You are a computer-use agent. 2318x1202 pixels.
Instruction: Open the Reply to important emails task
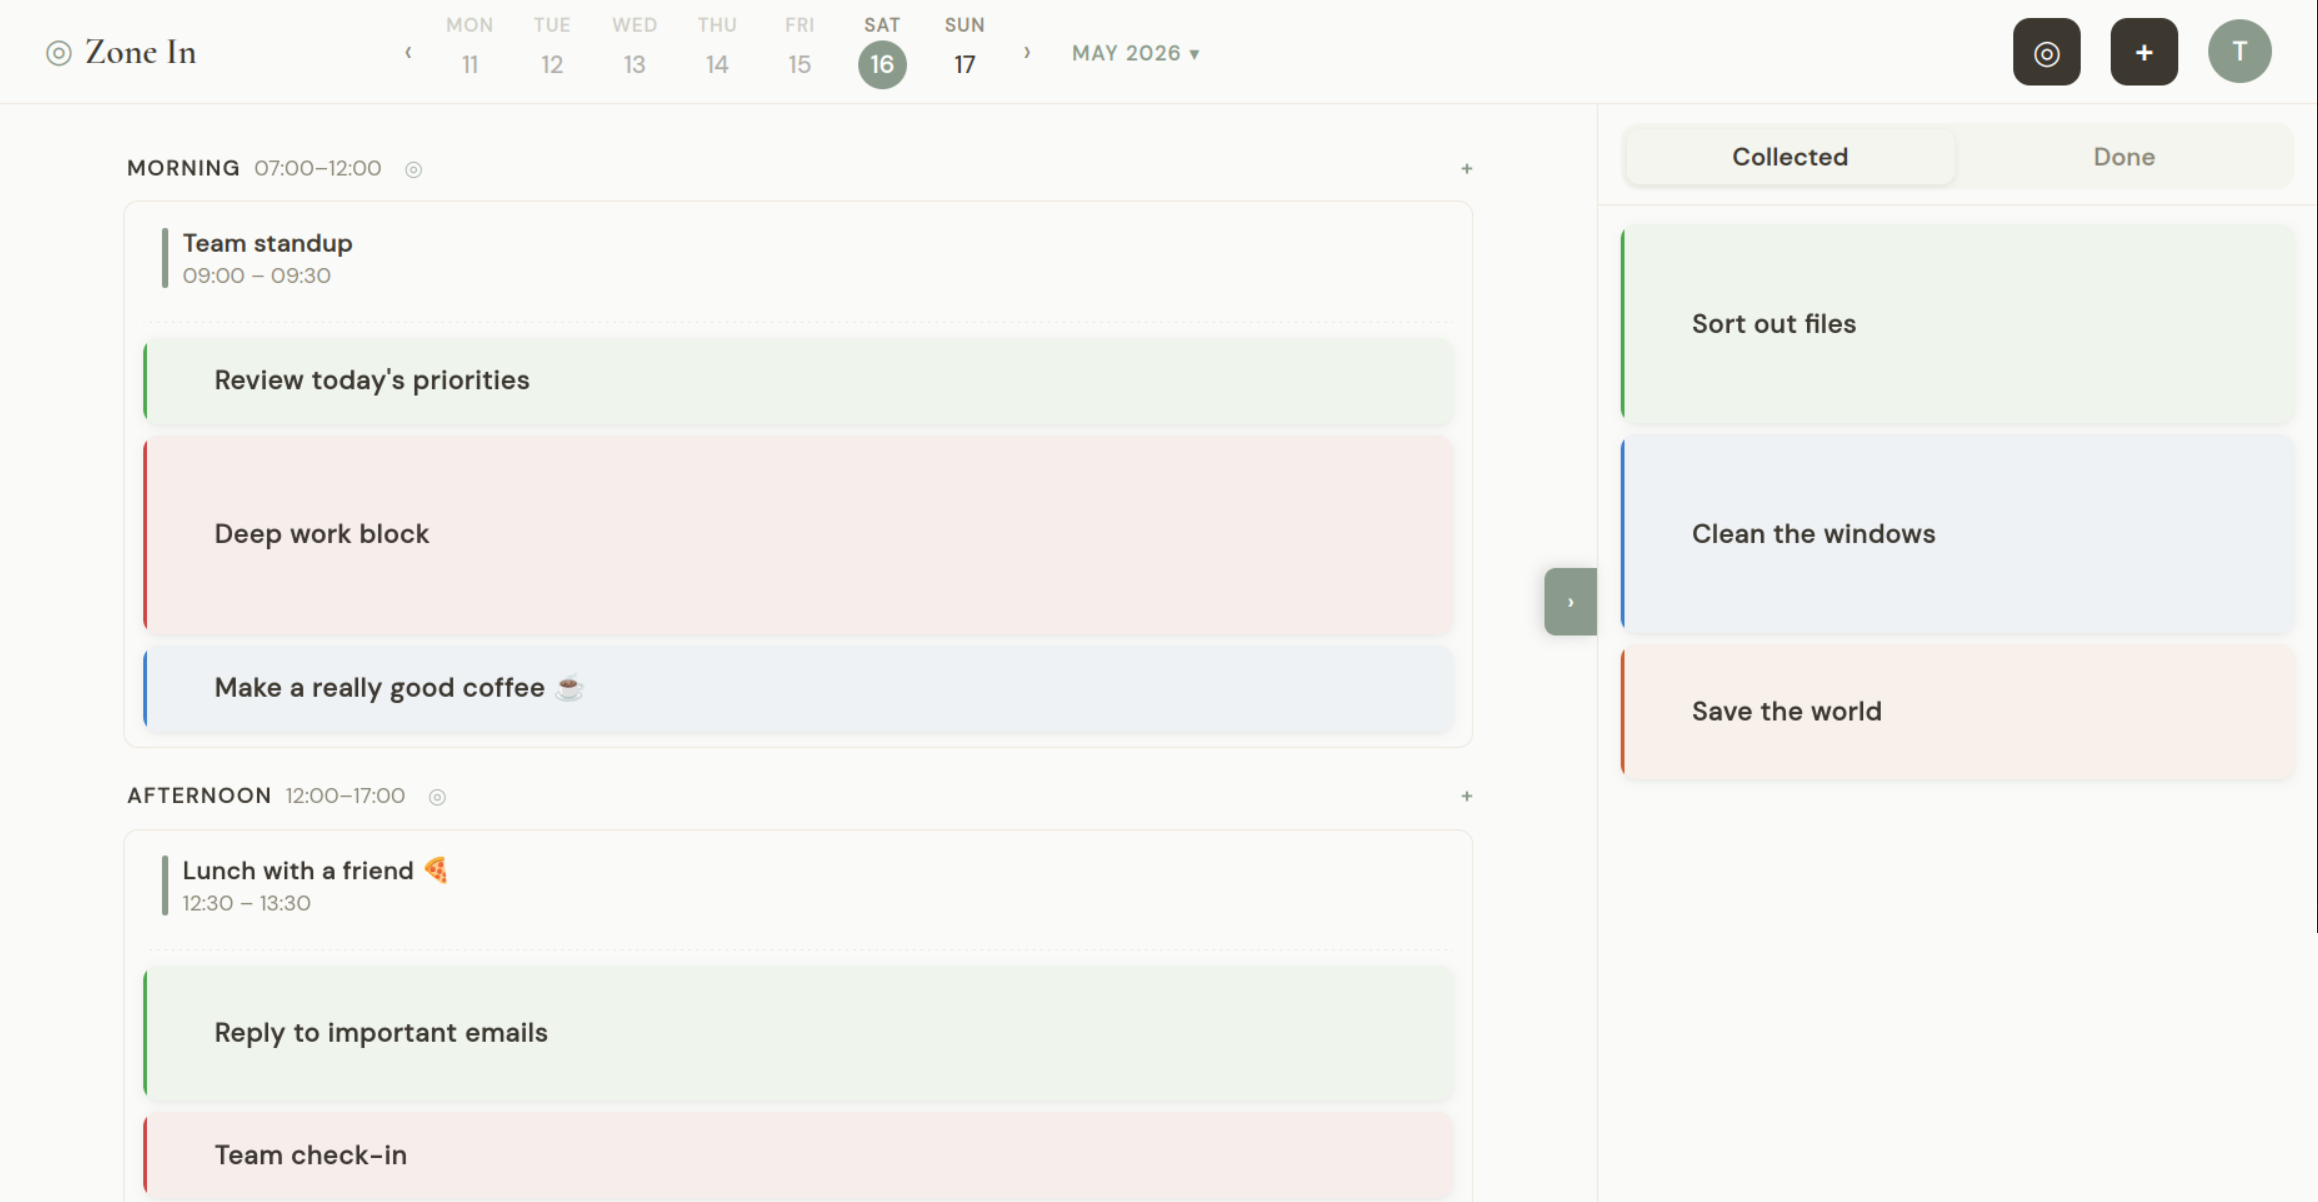798,1033
